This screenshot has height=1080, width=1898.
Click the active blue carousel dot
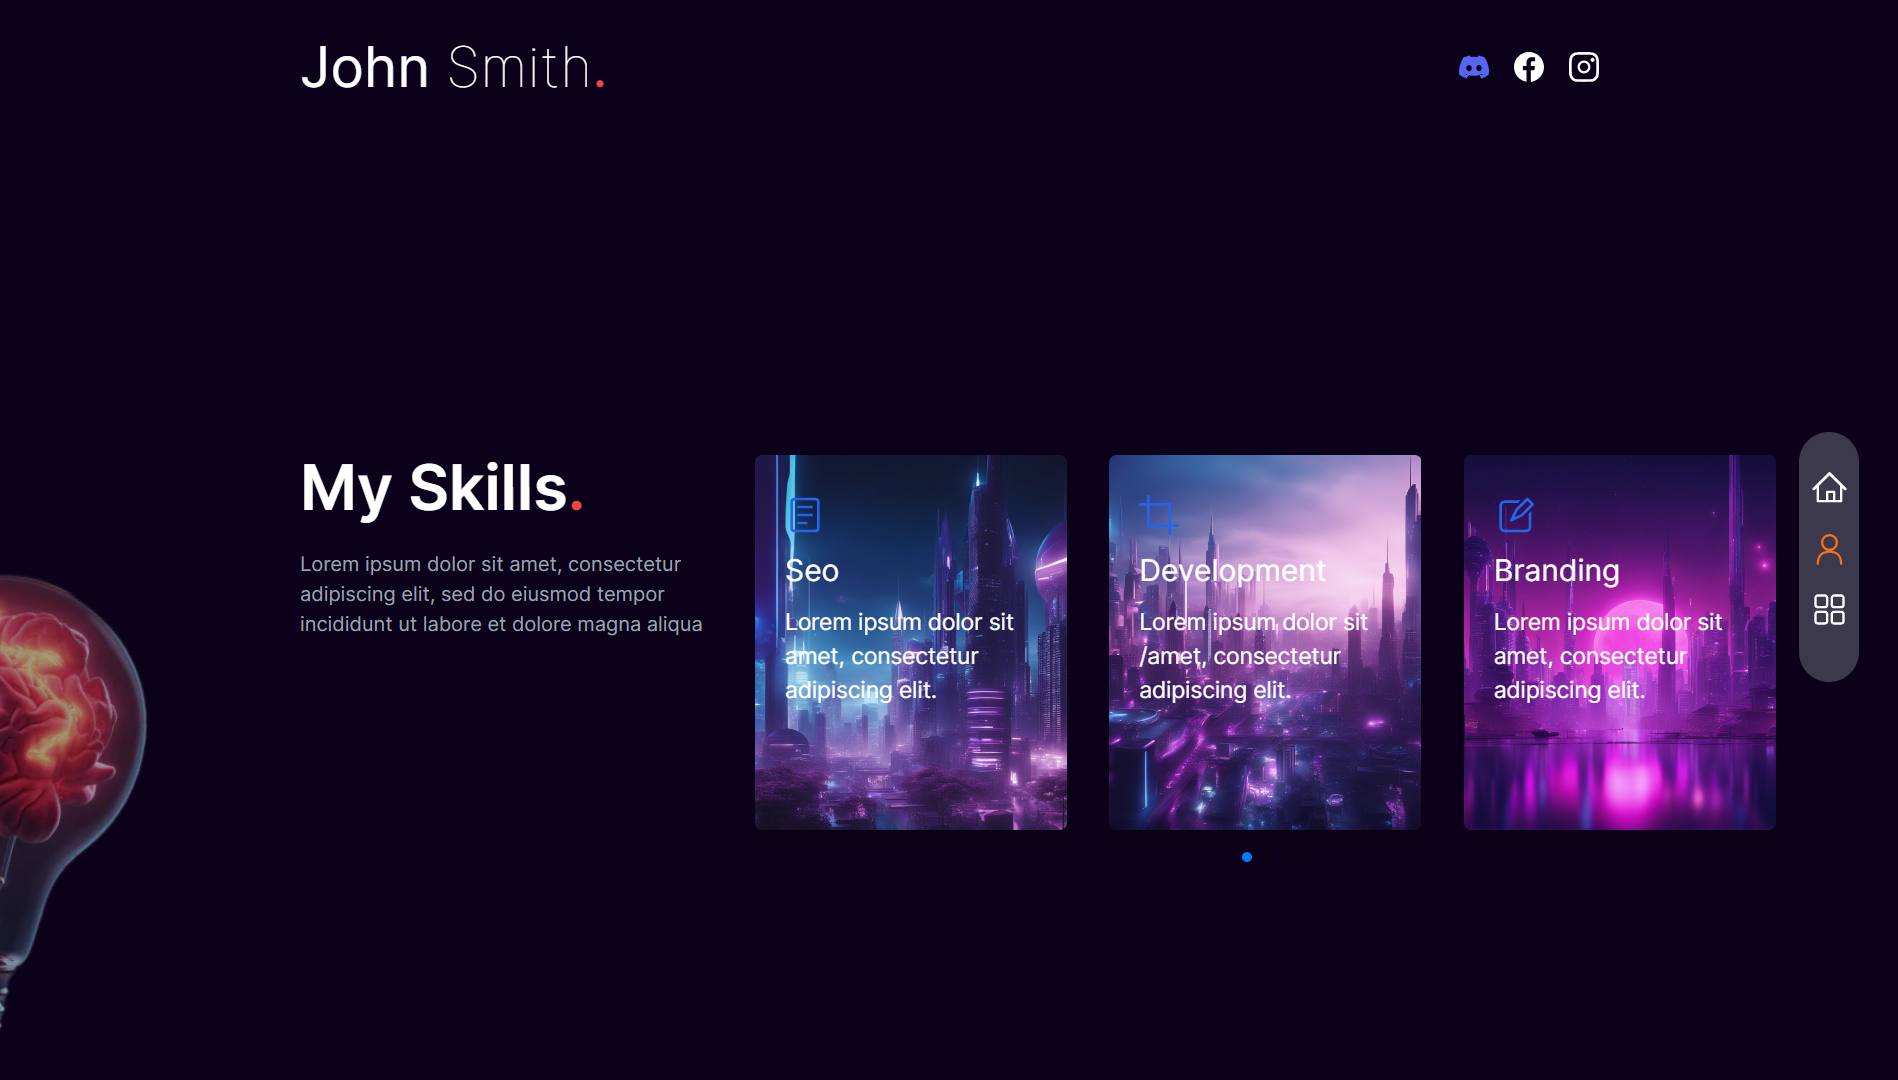[x=1247, y=857]
